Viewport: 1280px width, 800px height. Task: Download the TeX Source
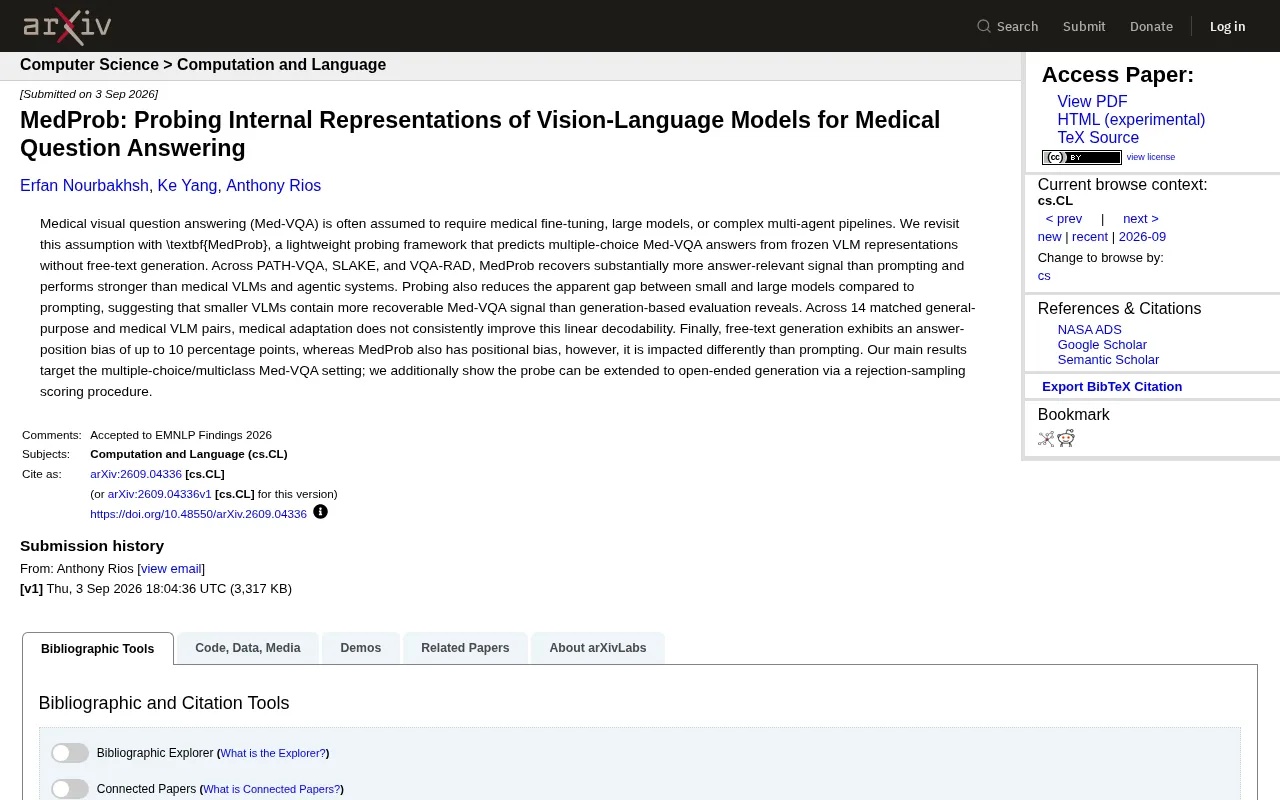coord(1098,138)
